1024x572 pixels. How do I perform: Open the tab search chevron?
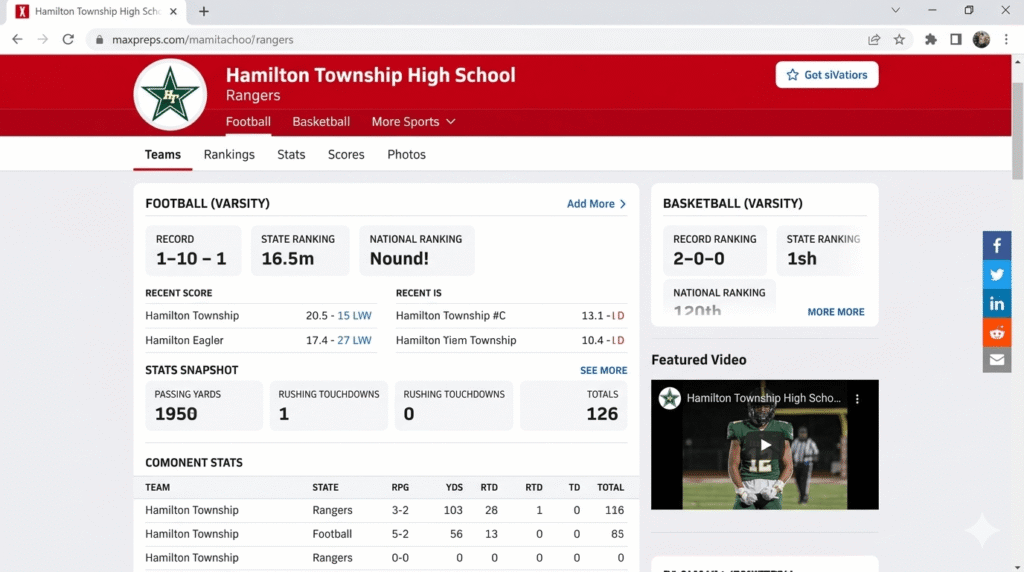[x=895, y=10]
